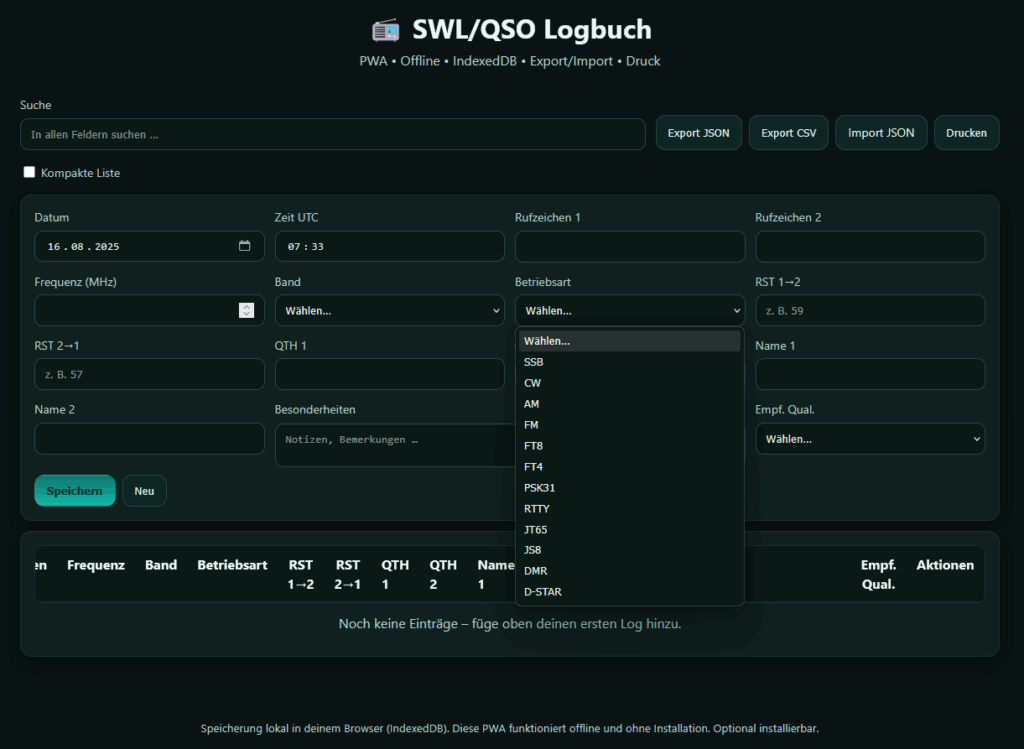Click the Neu button
This screenshot has width=1024, height=749.
click(x=144, y=491)
